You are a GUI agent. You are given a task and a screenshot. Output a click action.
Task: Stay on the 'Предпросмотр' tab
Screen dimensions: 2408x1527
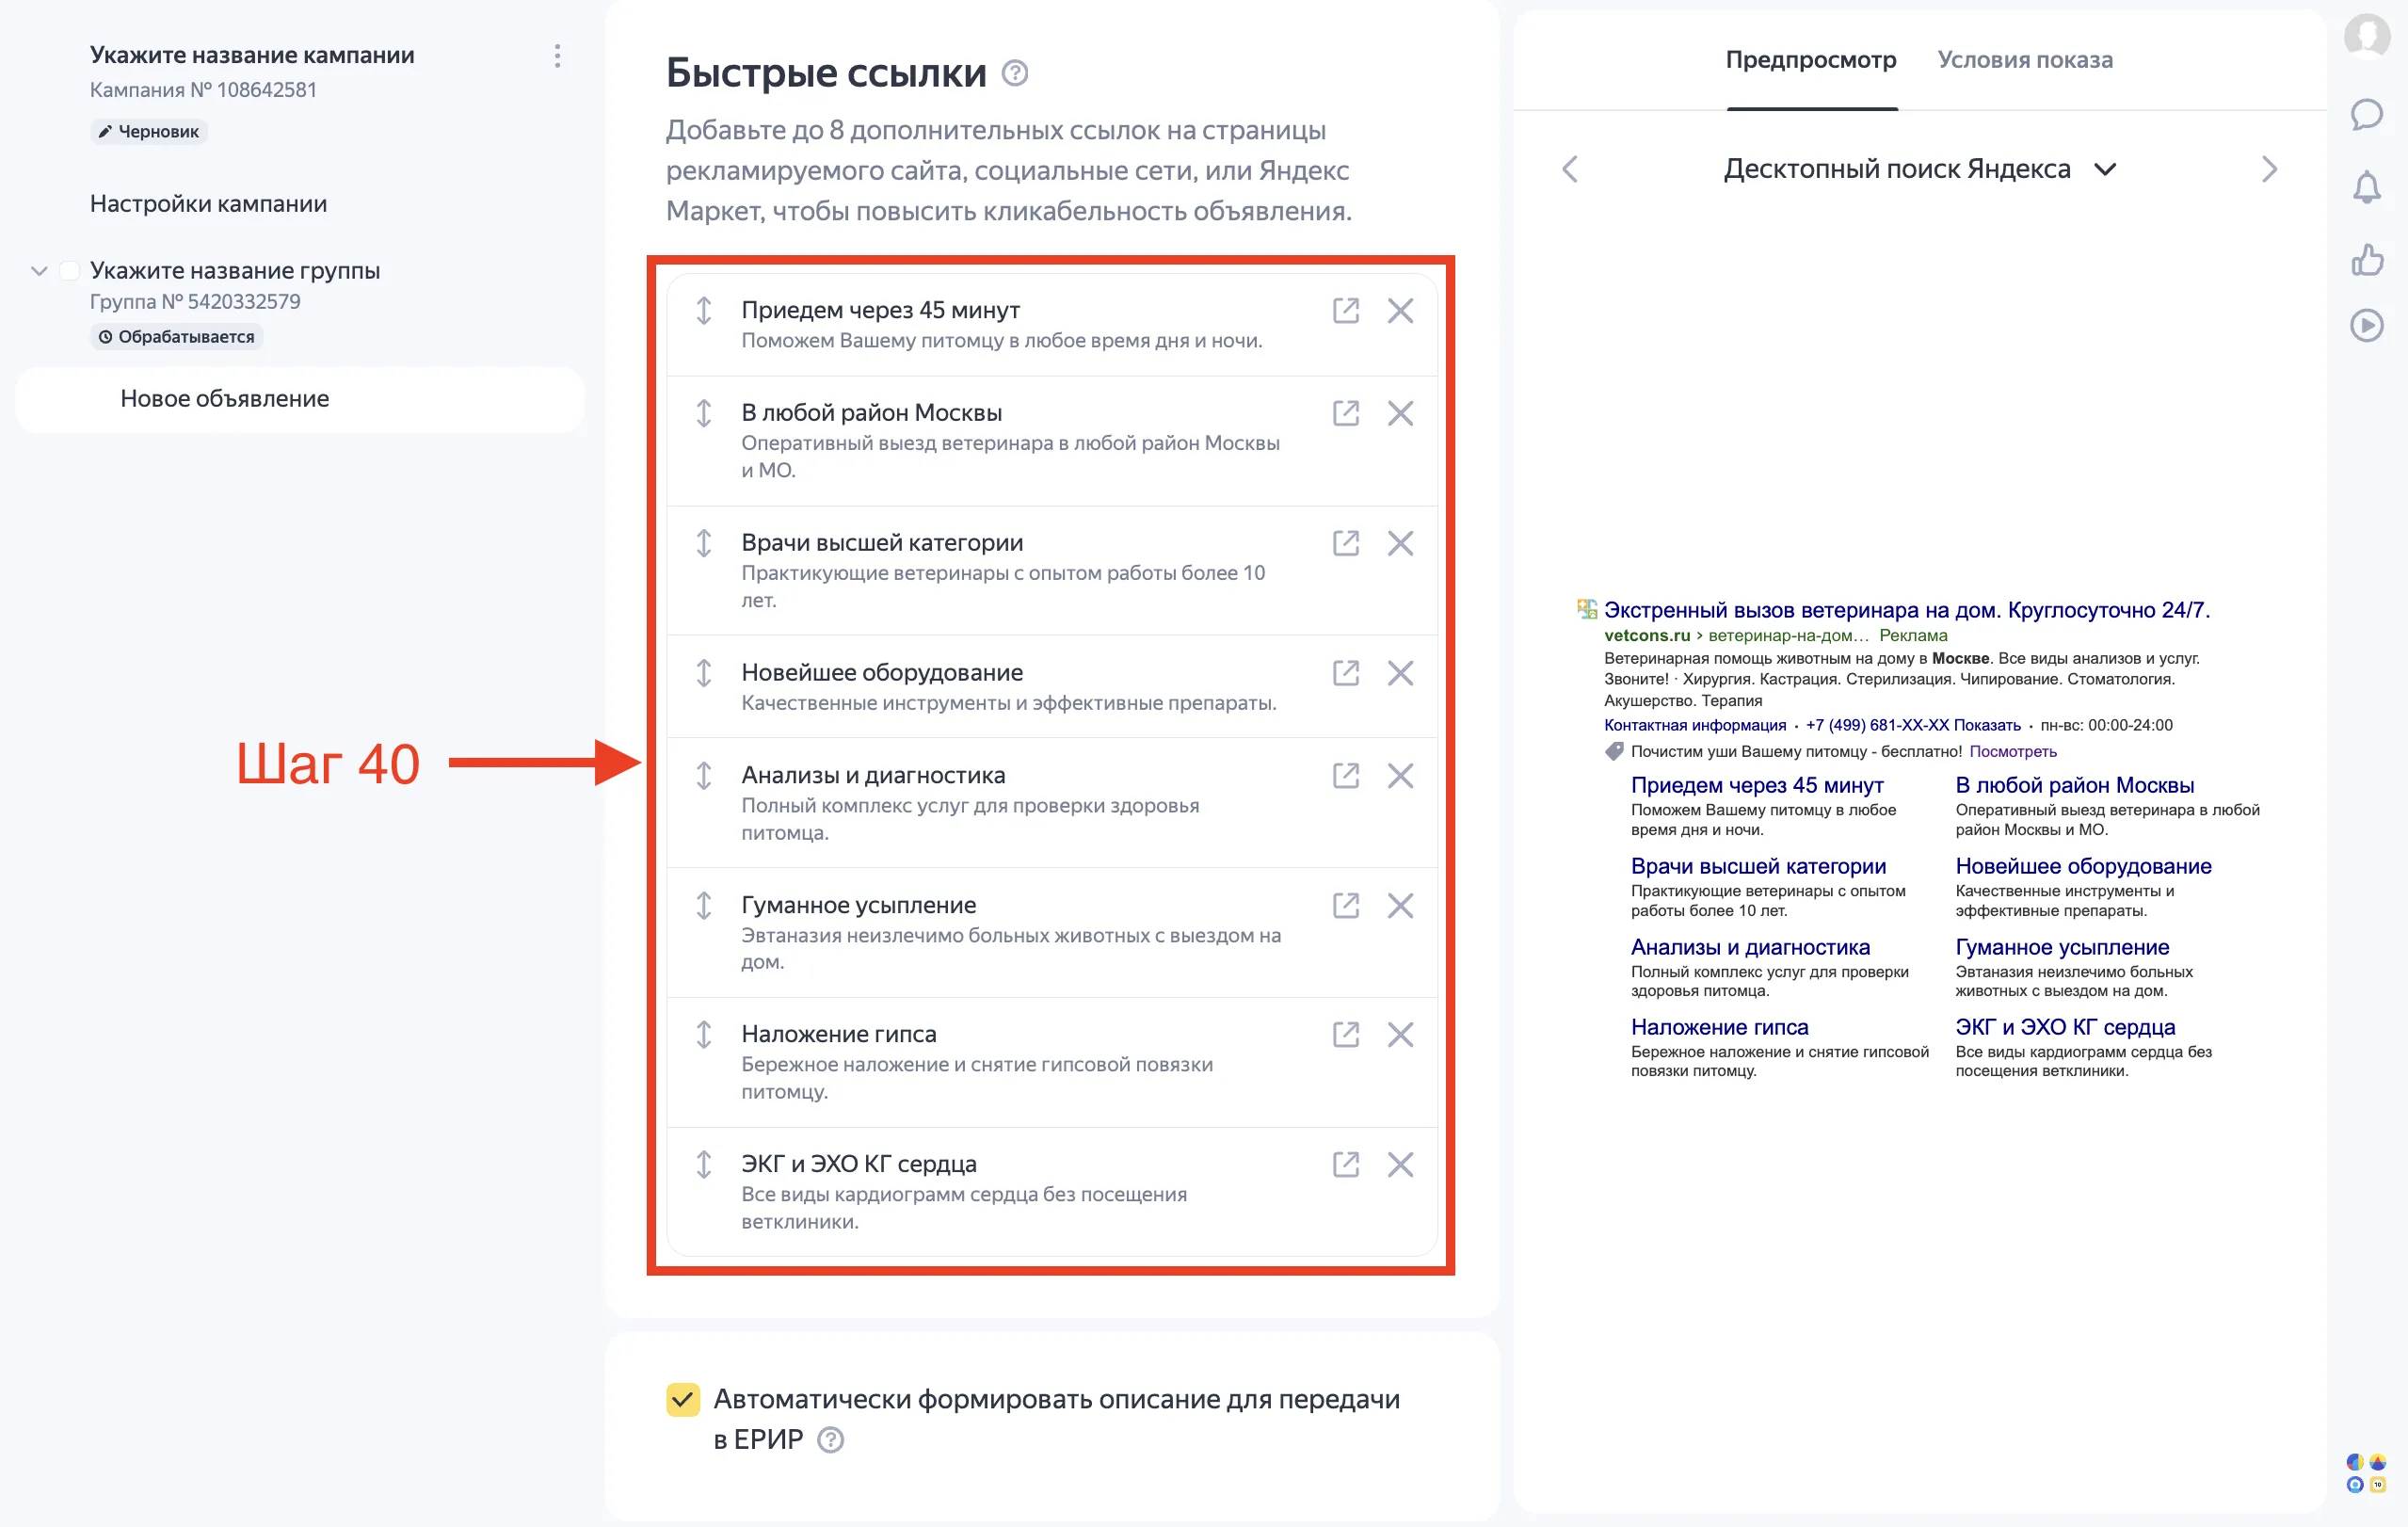point(1810,61)
